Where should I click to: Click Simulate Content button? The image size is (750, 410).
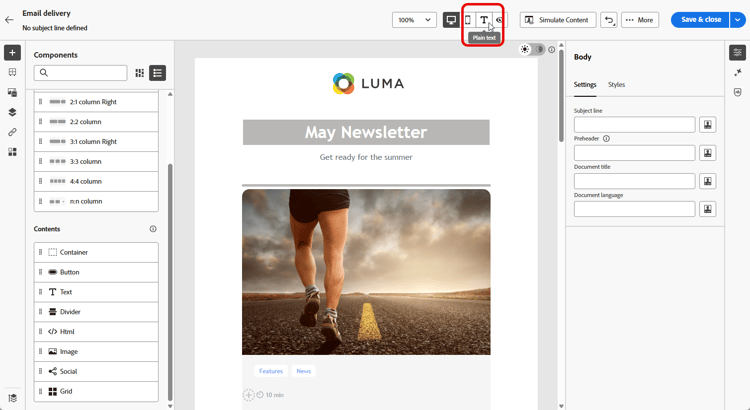pos(558,20)
